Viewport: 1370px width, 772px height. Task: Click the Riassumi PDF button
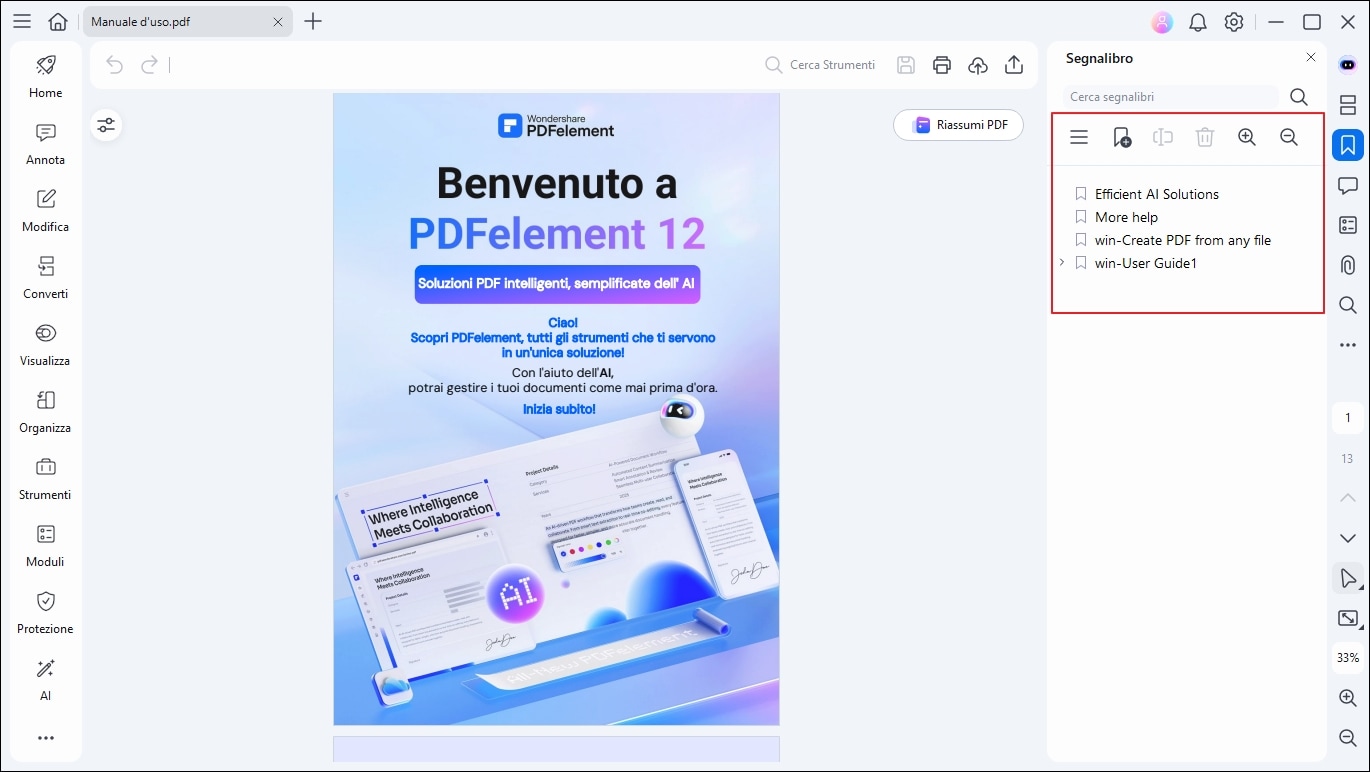click(957, 124)
